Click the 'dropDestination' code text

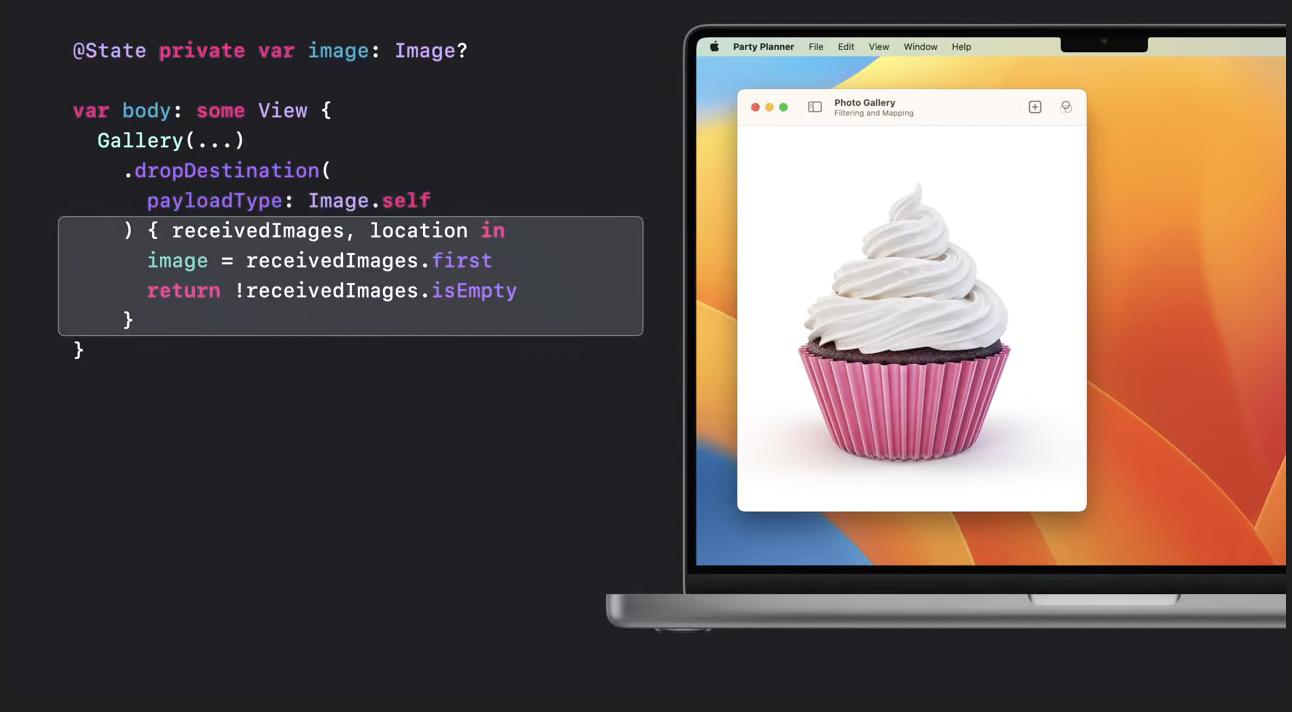click(227, 171)
